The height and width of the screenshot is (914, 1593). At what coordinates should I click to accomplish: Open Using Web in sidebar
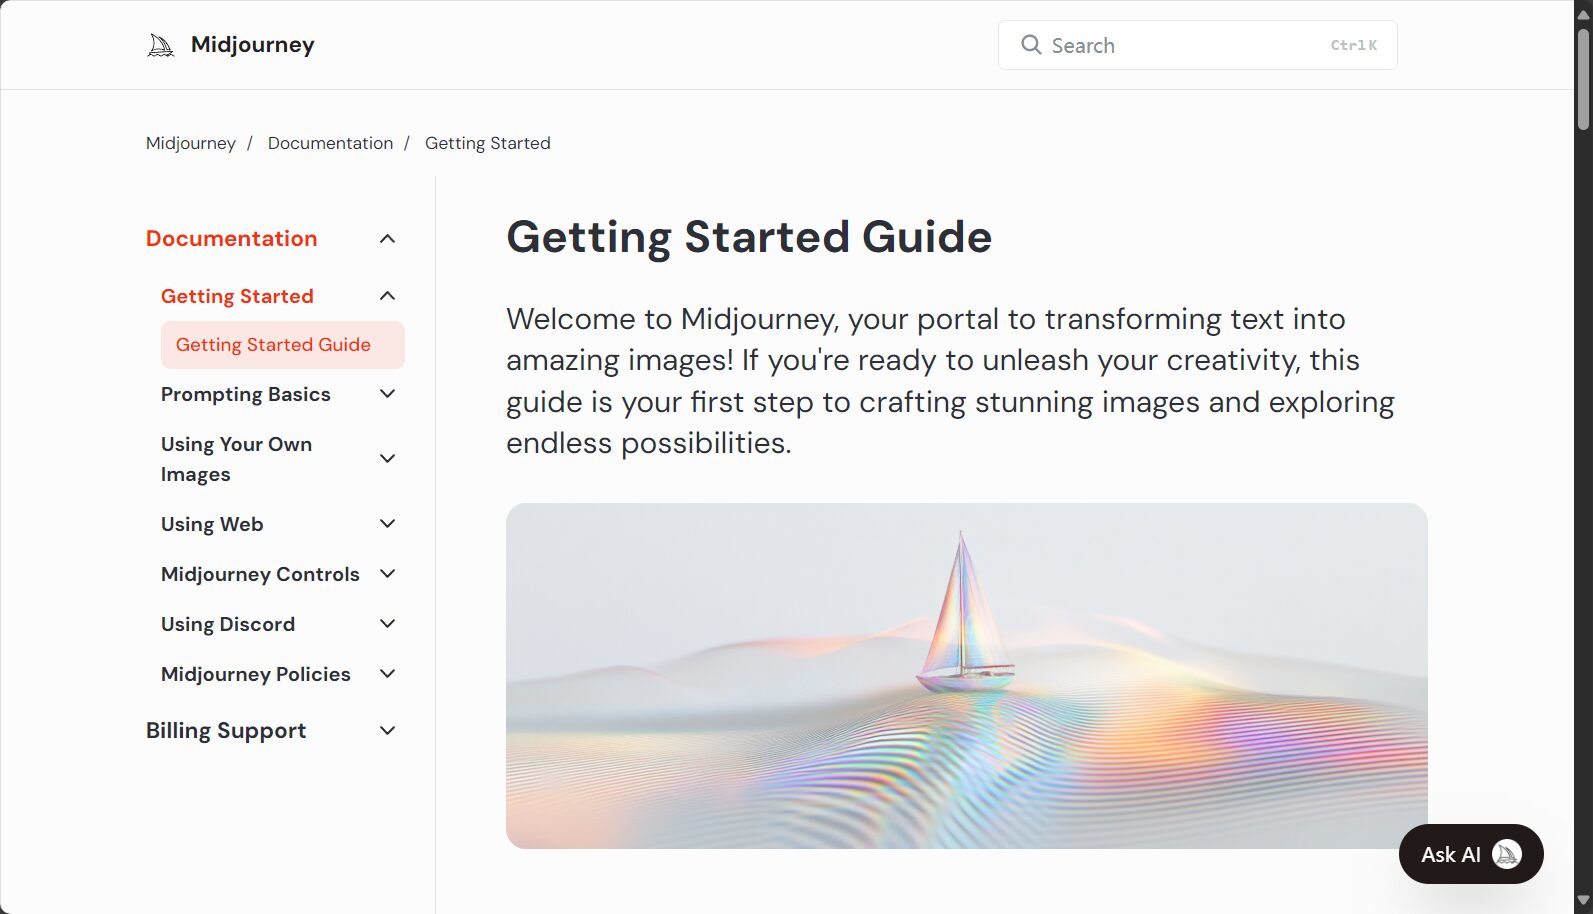[212, 524]
